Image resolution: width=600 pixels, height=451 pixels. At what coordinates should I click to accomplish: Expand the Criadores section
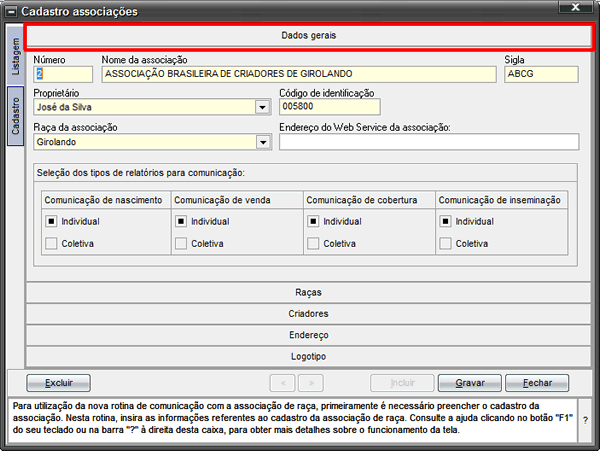[308, 314]
